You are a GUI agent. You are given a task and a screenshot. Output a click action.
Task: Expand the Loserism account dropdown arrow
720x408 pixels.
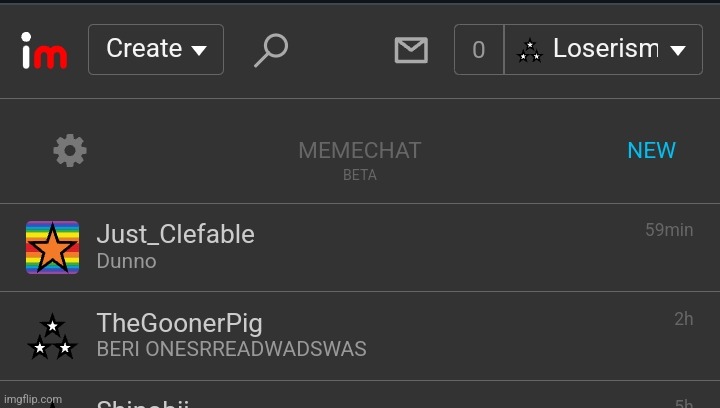point(678,50)
